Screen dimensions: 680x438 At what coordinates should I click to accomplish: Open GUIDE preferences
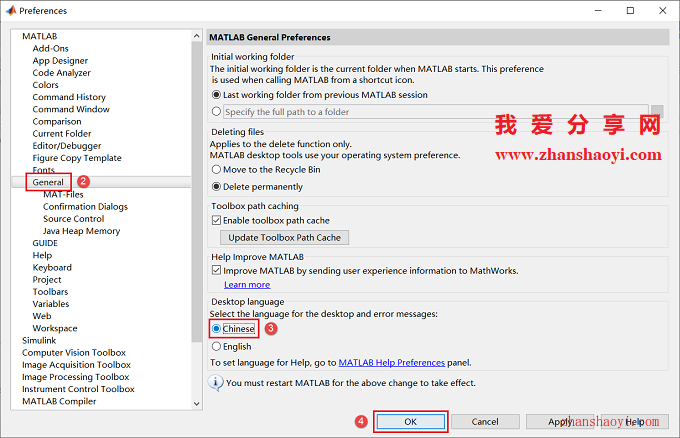click(x=45, y=243)
